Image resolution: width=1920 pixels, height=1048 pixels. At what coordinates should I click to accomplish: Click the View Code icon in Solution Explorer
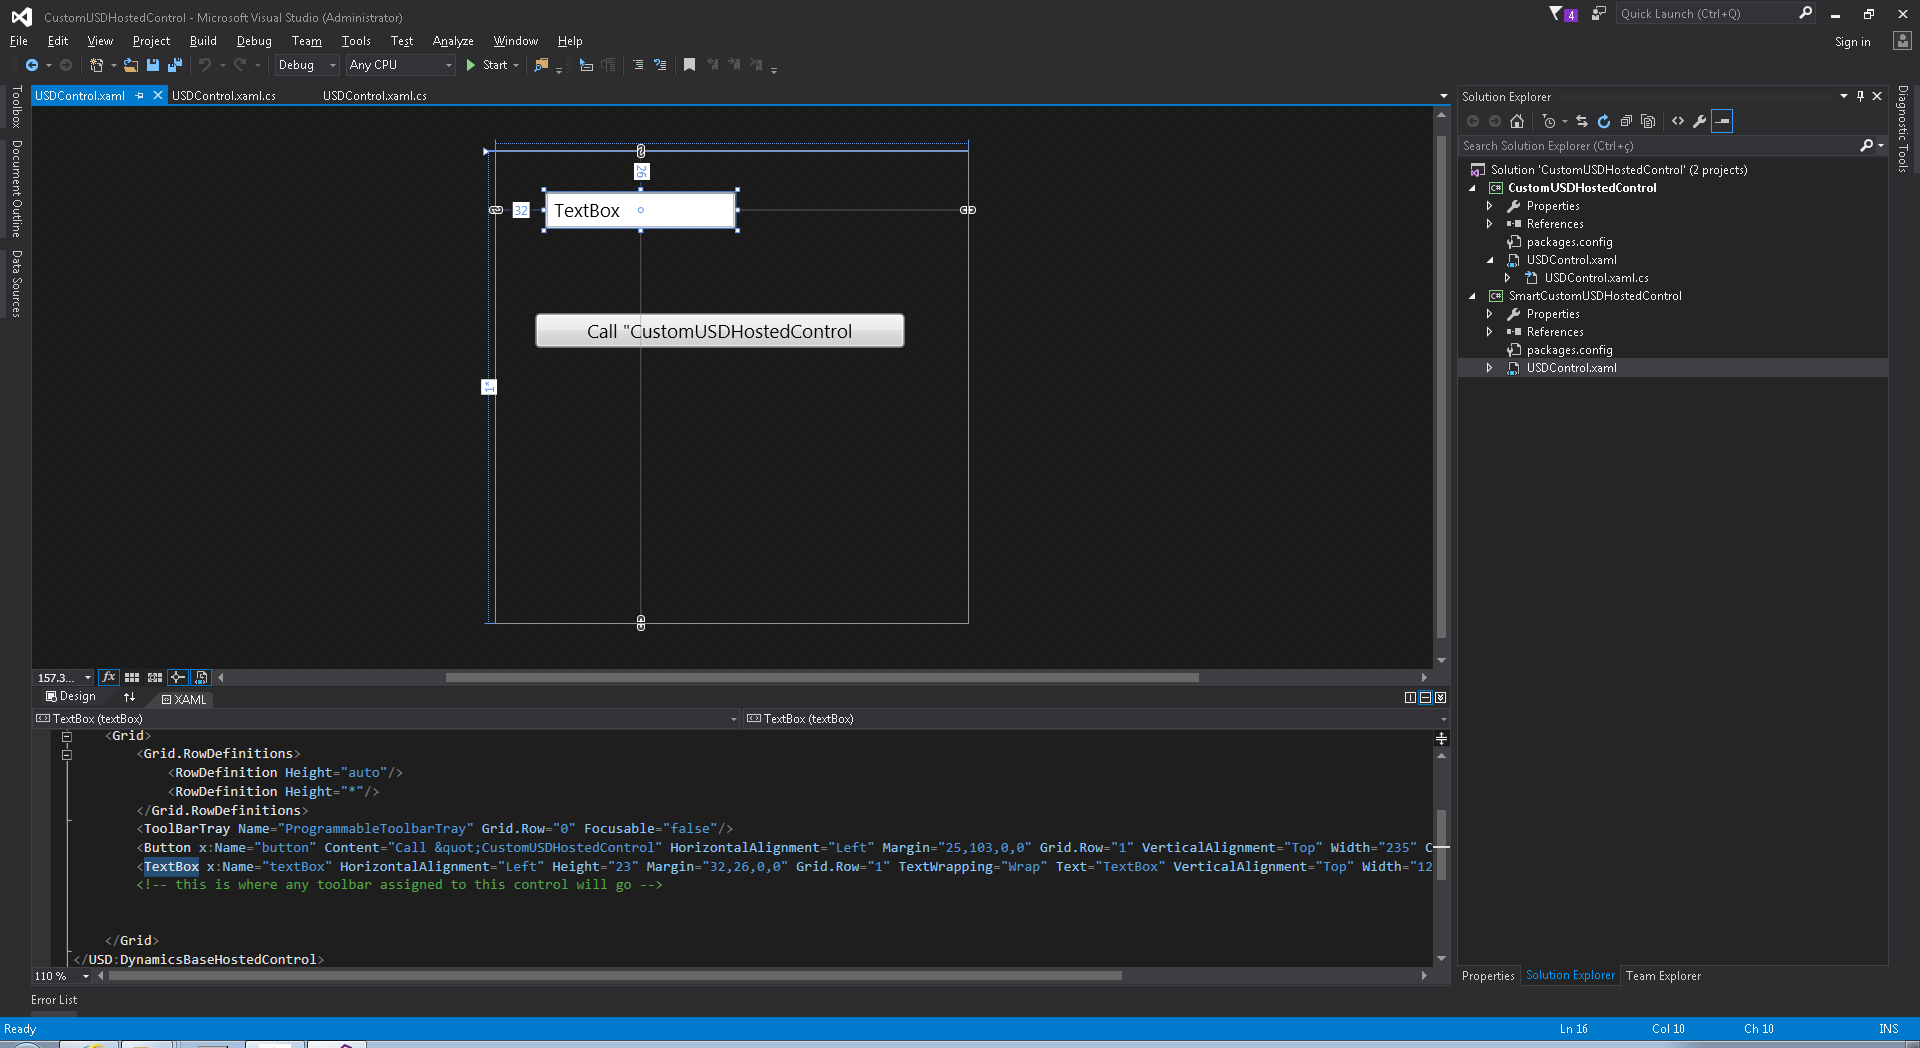(x=1678, y=121)
